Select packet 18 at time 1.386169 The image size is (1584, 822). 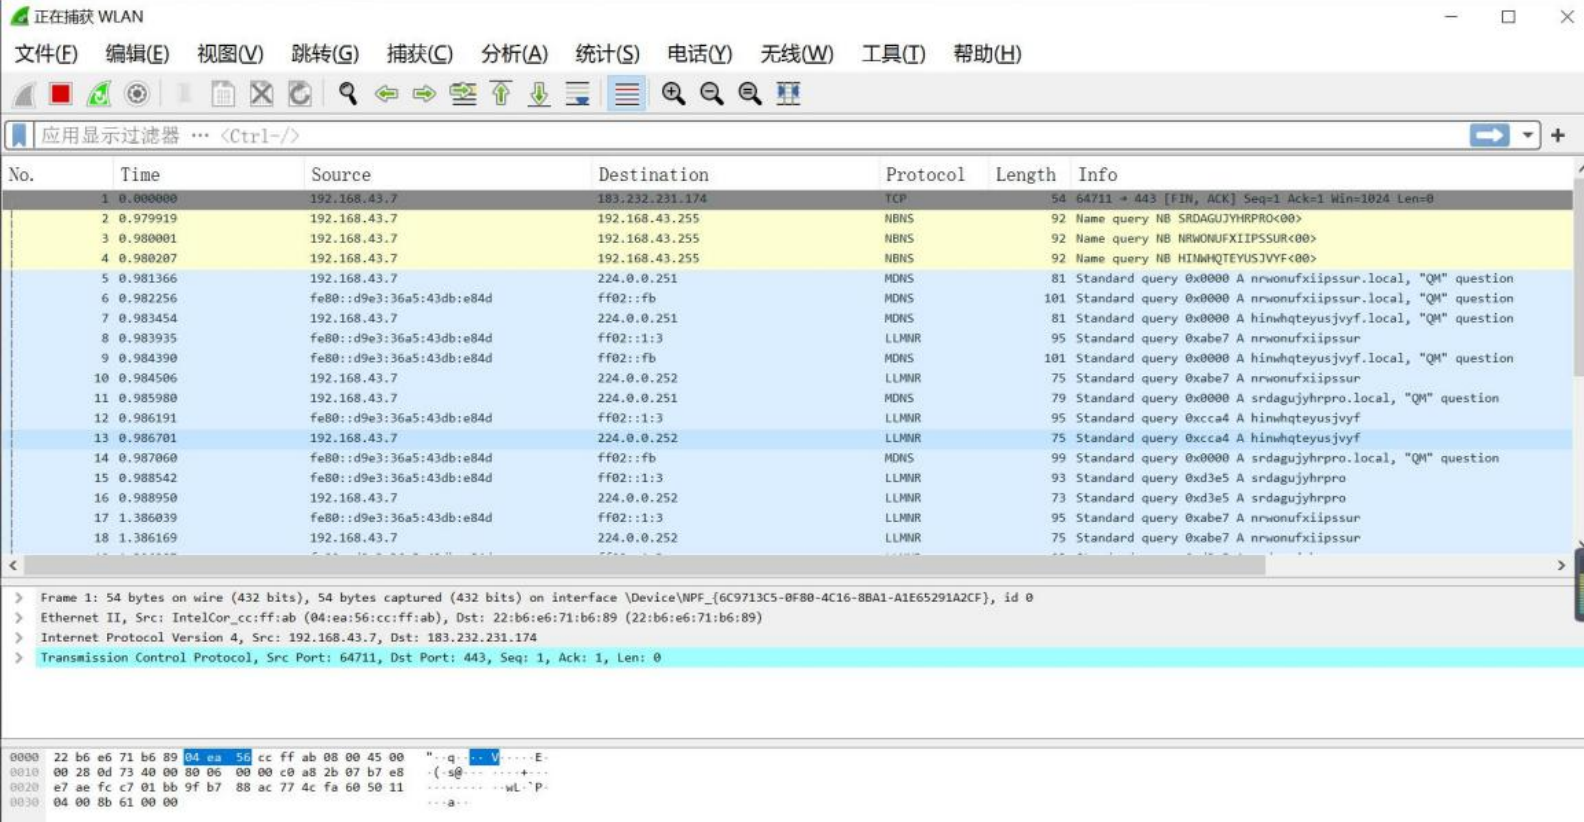click(x=787, y=538)
